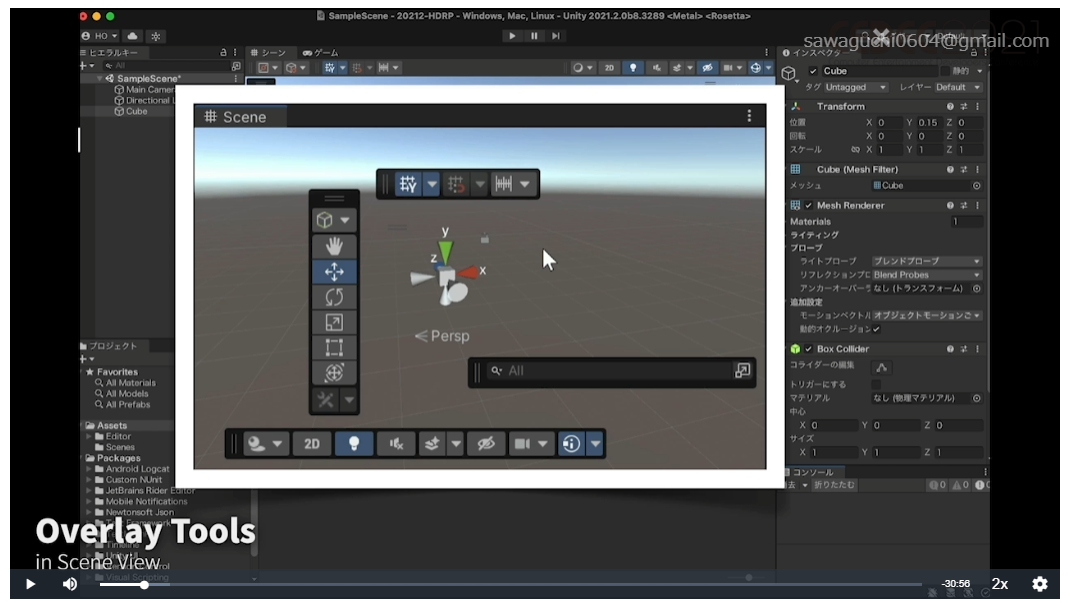Mute scene audio in enlarged overlay toolbar
The width and height of the screenshot is (1070, 603).
[396, 444]
